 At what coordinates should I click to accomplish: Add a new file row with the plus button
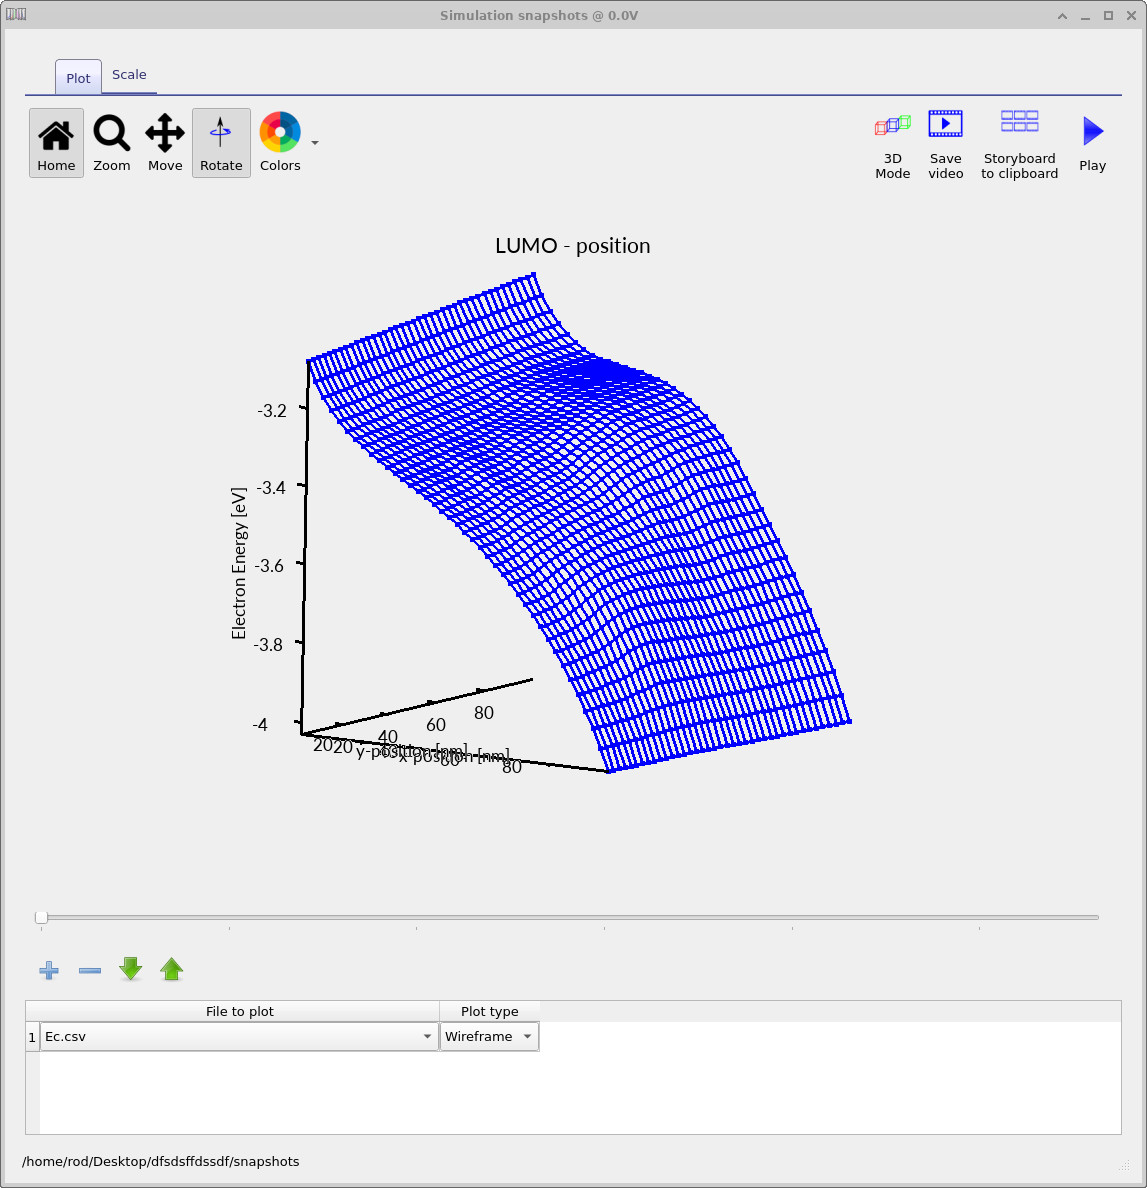[x=48, y=969]
